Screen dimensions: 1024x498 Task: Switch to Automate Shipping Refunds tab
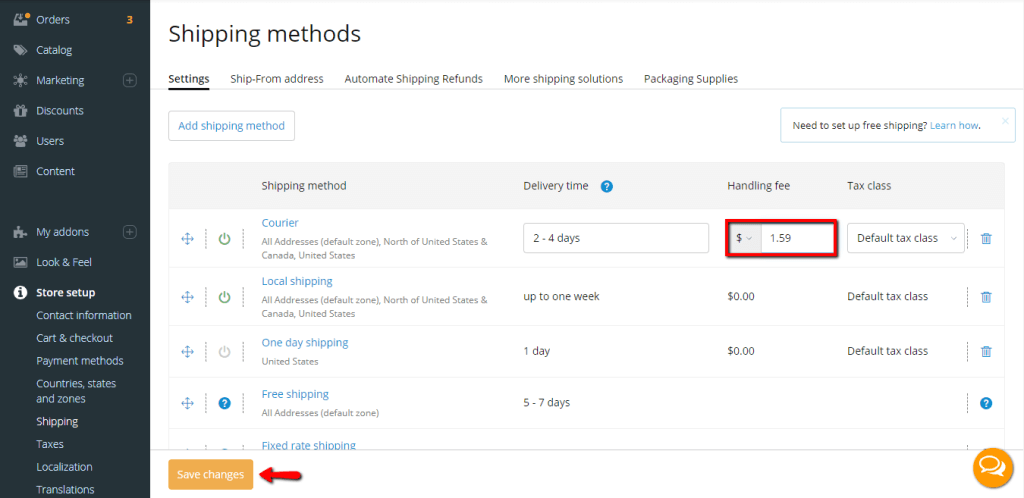pyautogui.click(x=413, y=79)
